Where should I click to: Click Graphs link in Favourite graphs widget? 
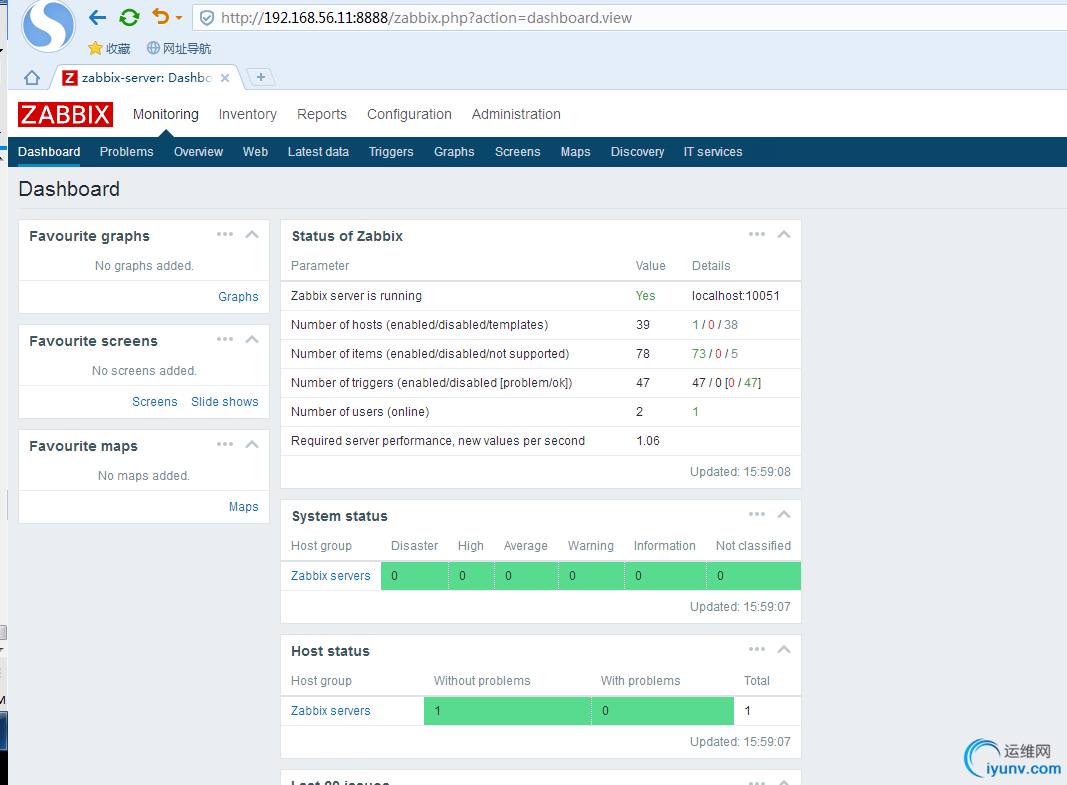[238, 297]
